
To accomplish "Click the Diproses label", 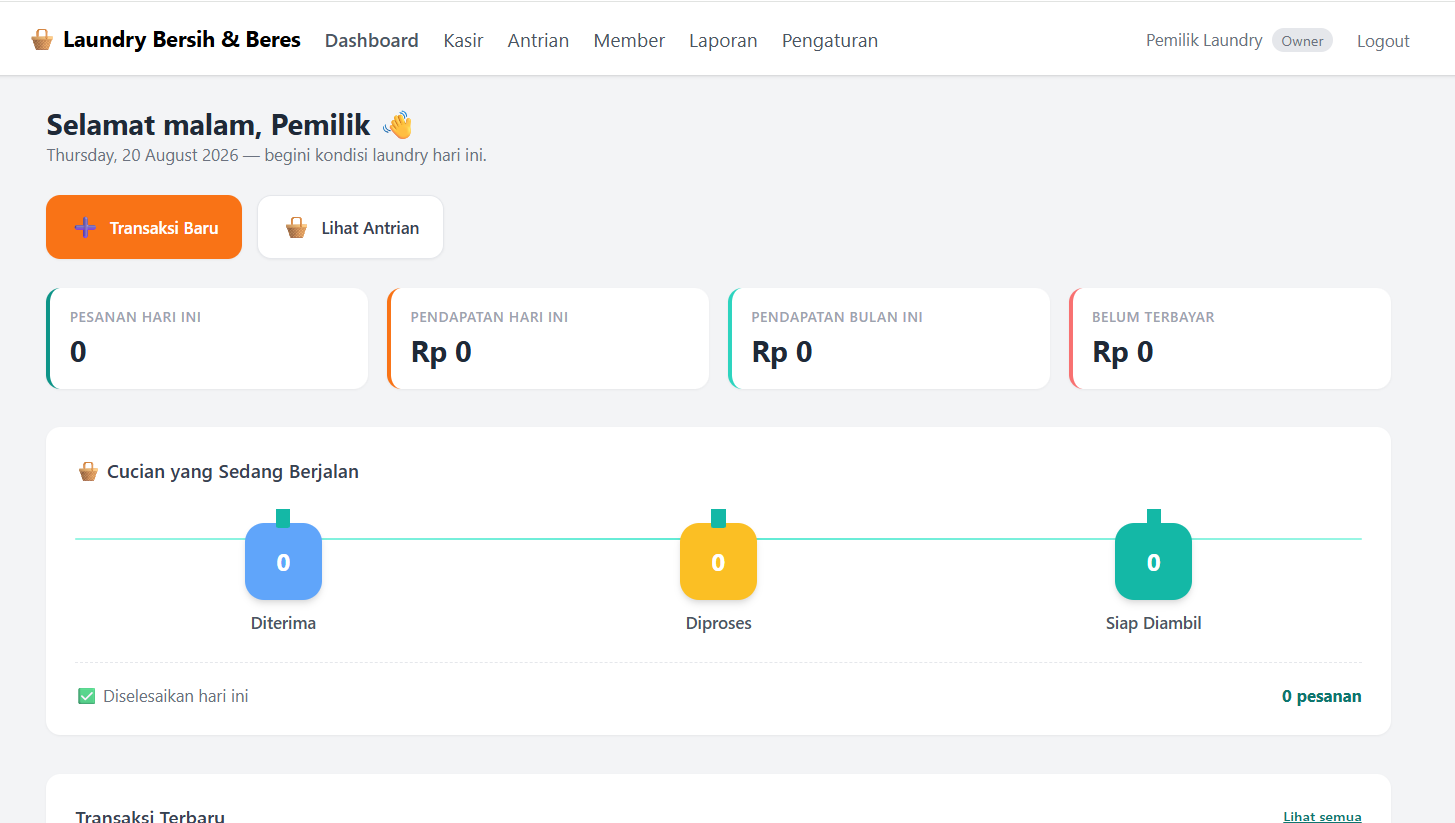I will (x=718, y=623).
